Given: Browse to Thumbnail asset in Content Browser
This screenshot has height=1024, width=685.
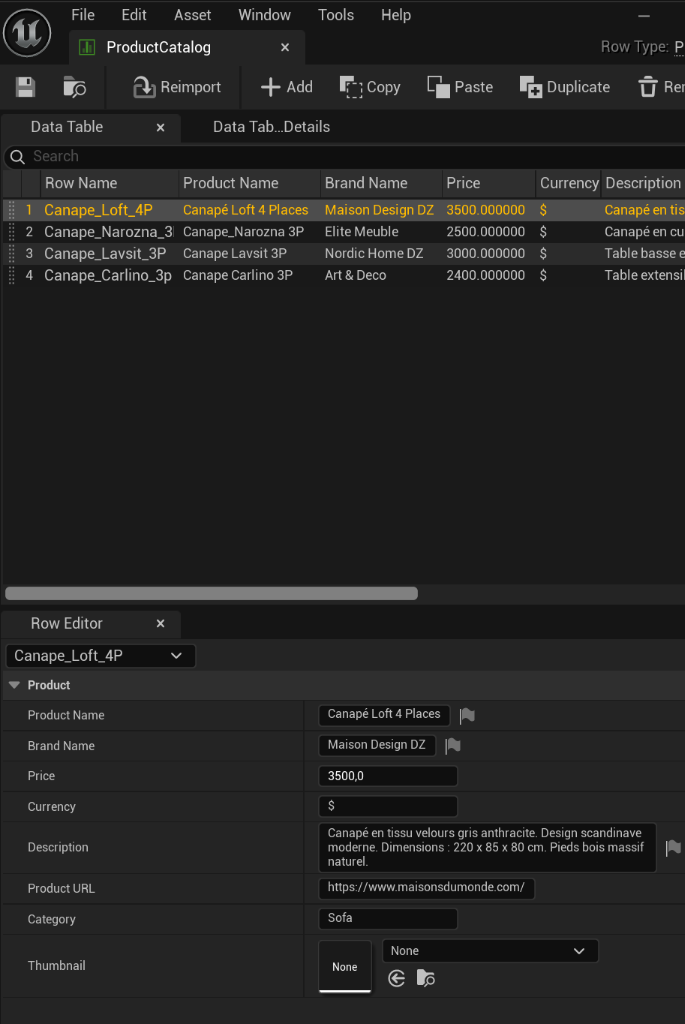Looking at the screenshot, I should 426,978.
